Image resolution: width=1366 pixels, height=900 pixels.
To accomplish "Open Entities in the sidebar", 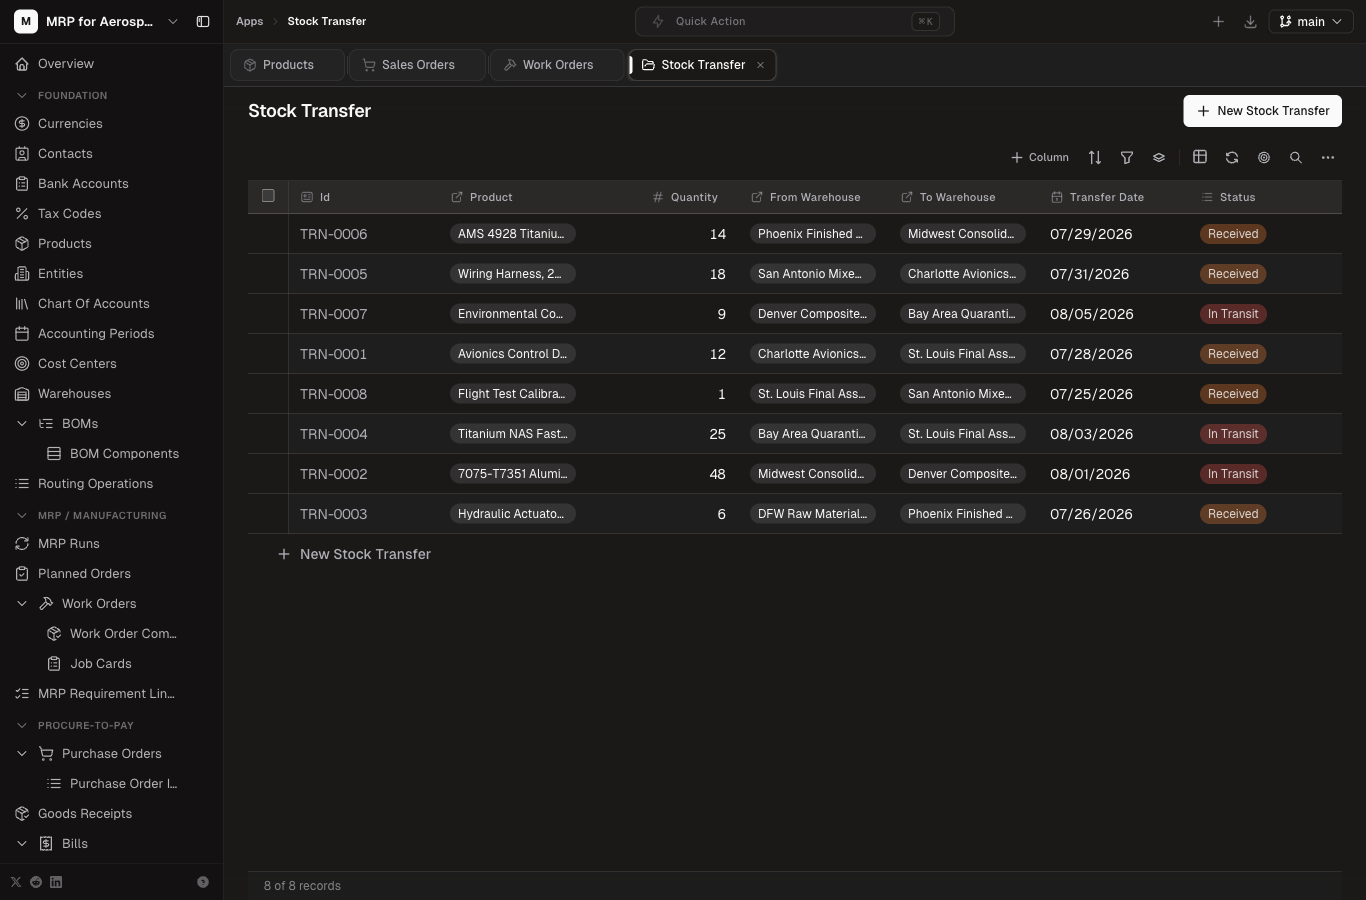I will [111, 274].
